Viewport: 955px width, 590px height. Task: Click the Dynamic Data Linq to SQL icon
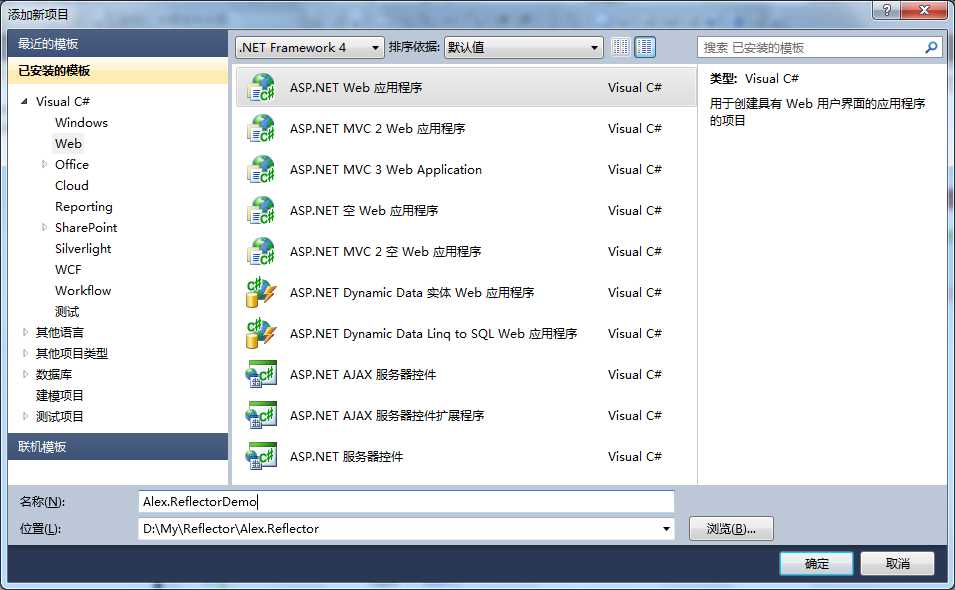coord(261,334)
